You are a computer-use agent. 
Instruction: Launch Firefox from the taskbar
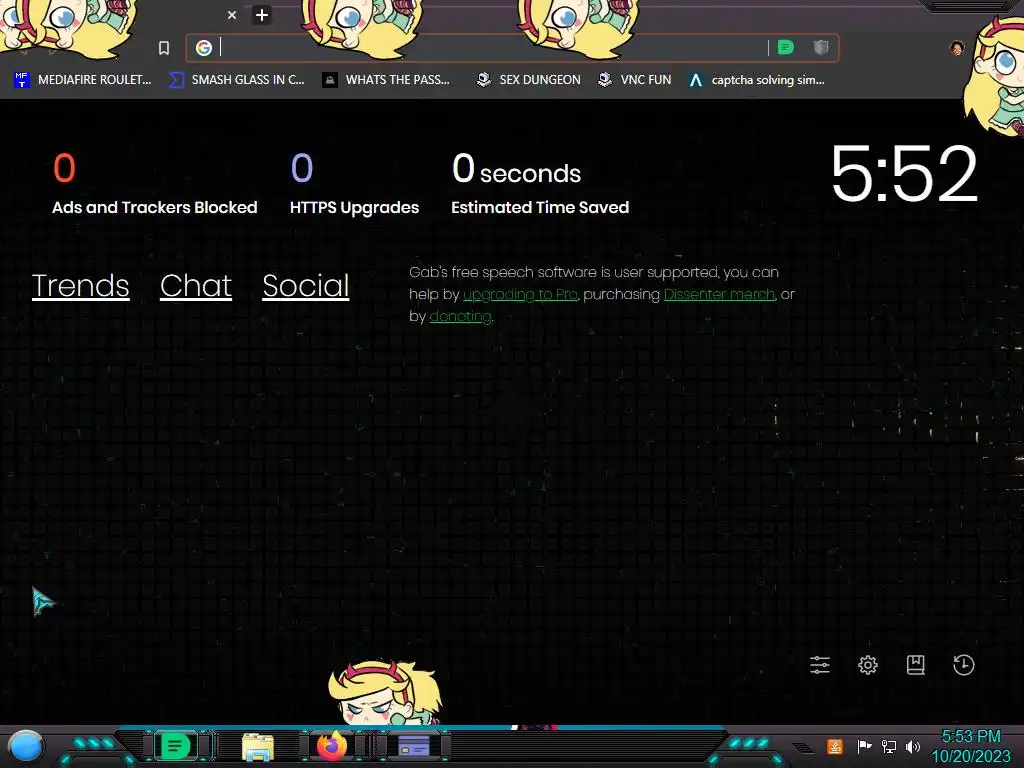tap(332, 746)
